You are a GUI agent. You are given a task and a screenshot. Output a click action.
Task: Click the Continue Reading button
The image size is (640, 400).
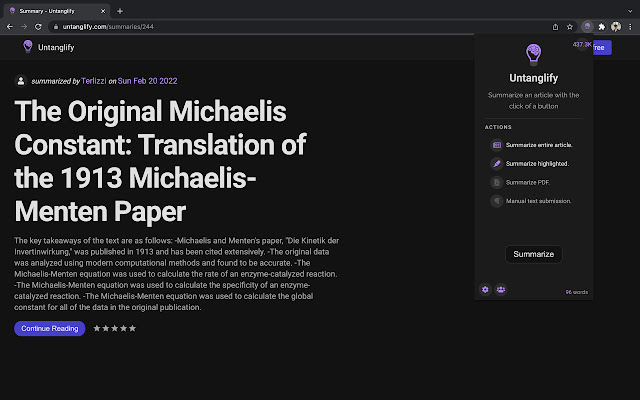coord(50,328)
